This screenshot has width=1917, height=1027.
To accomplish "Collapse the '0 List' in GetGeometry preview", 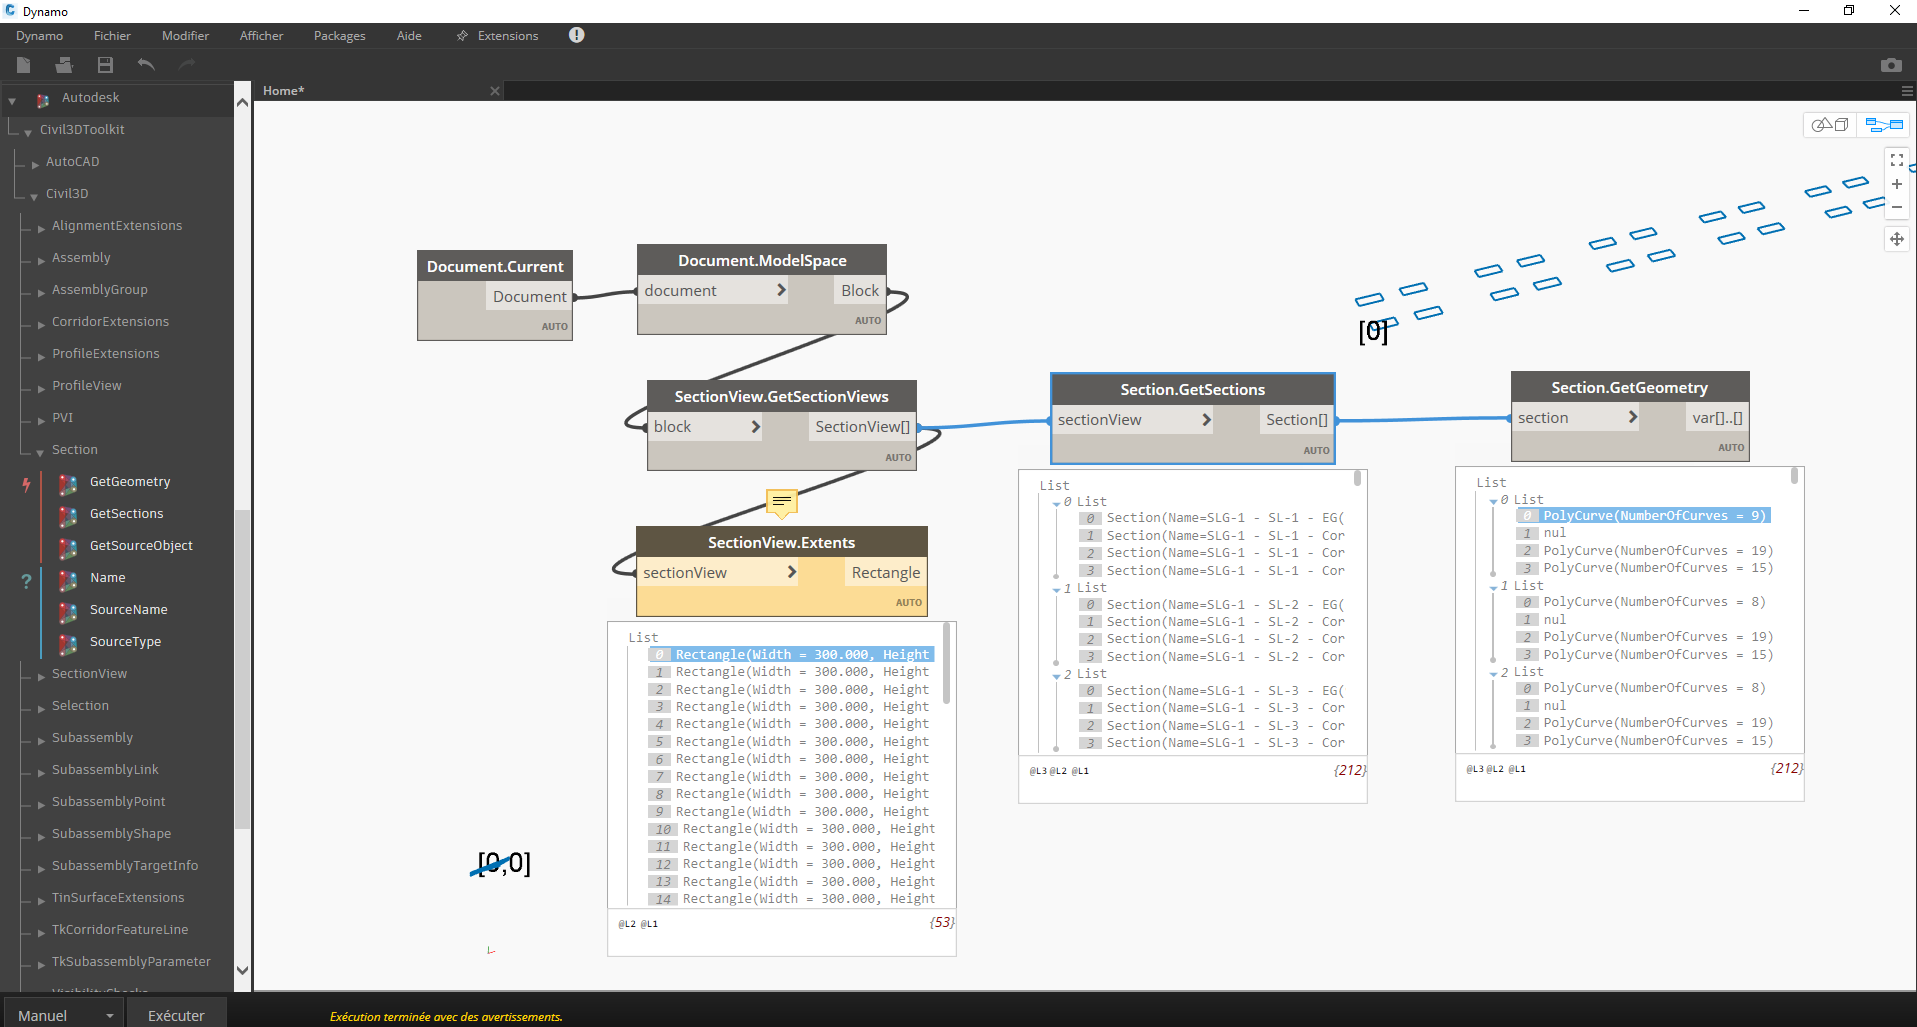I will click(x=1494, y=501).
